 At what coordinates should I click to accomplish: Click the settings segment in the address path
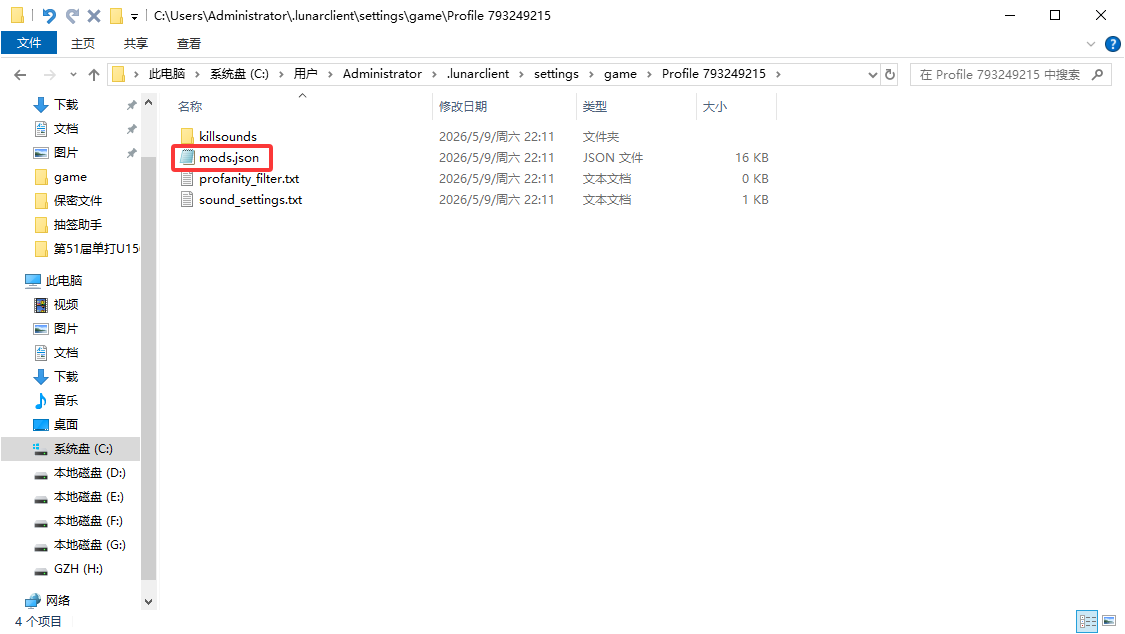(x=556, y=74)
